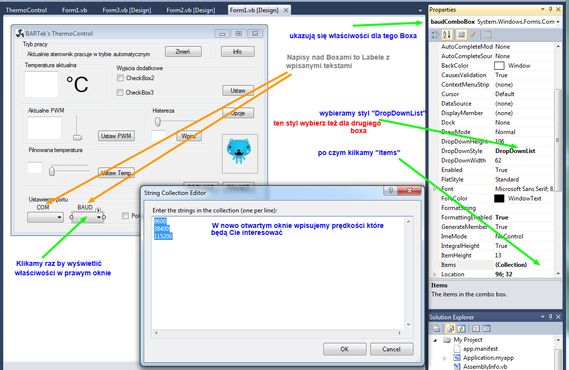Viewport: 569px width, 370px height.
Task: Switch to Form3.vb [Design] tab
Action: click(x=127, y=10)
